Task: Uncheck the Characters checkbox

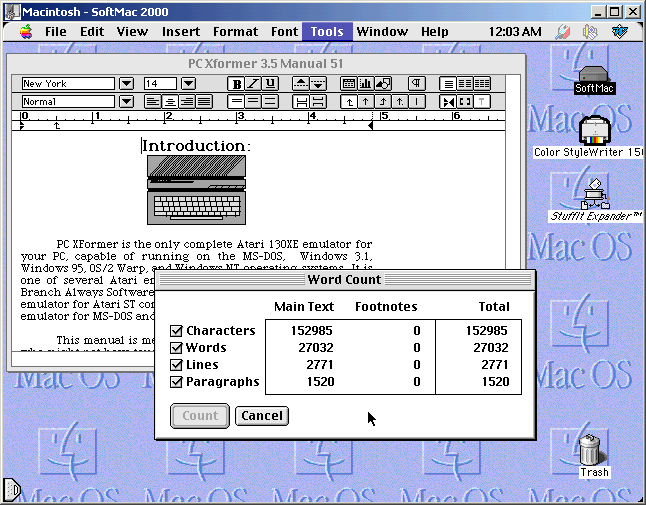Action: (x=176, y=331)
